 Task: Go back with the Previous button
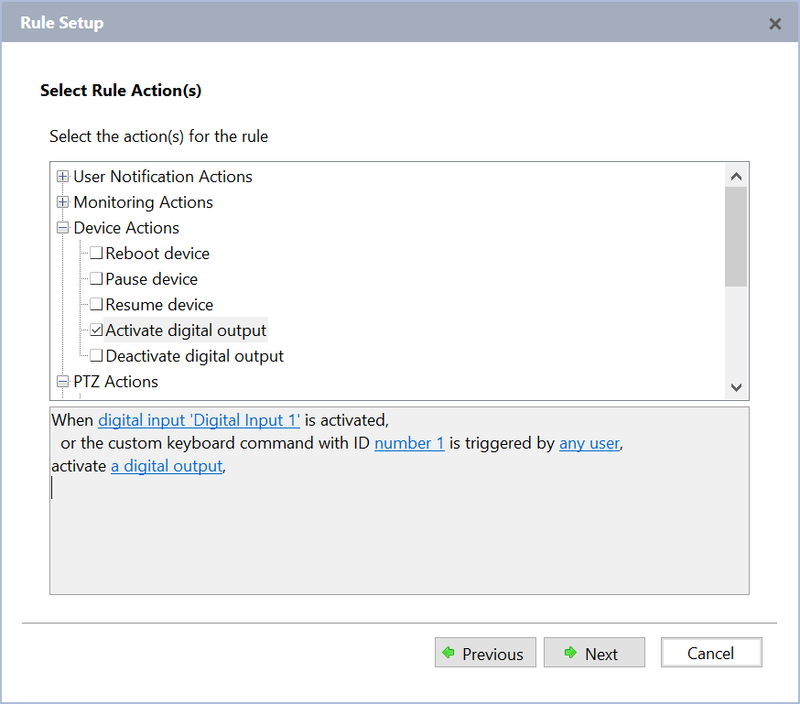click(485, 653)
